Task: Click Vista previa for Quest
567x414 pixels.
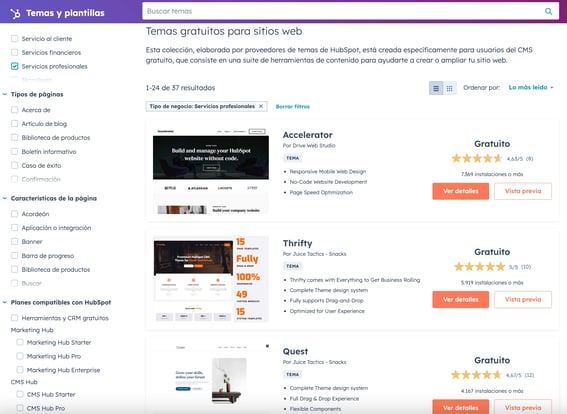Action: click(x=523, y=407)
